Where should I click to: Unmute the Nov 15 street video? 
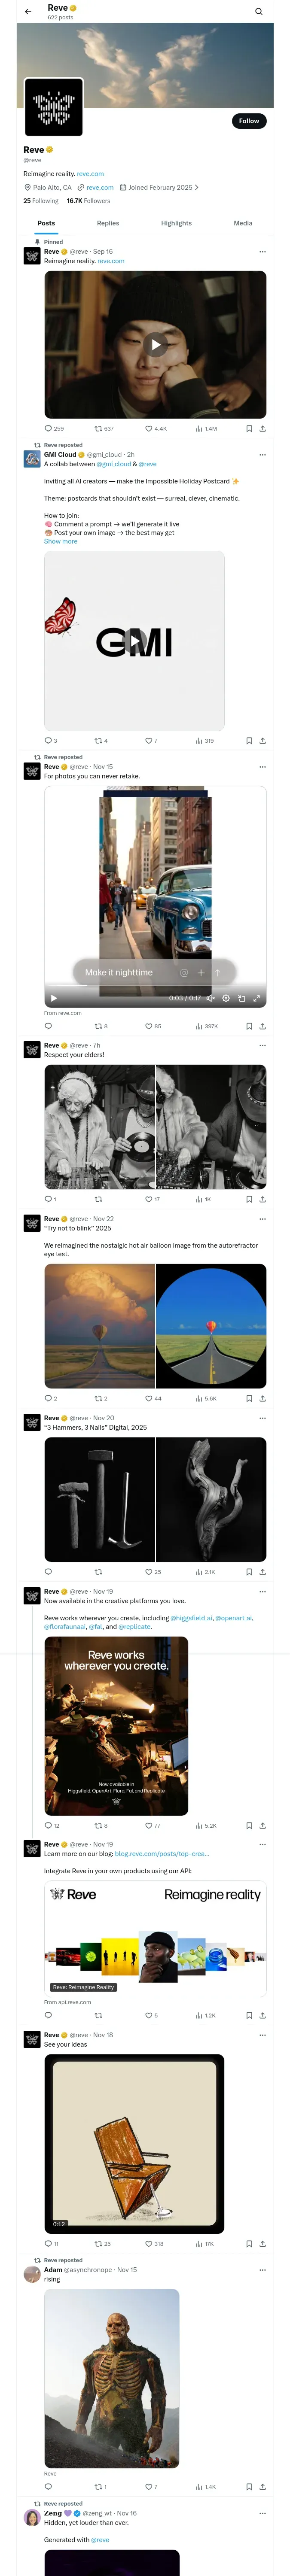(210, 998)
